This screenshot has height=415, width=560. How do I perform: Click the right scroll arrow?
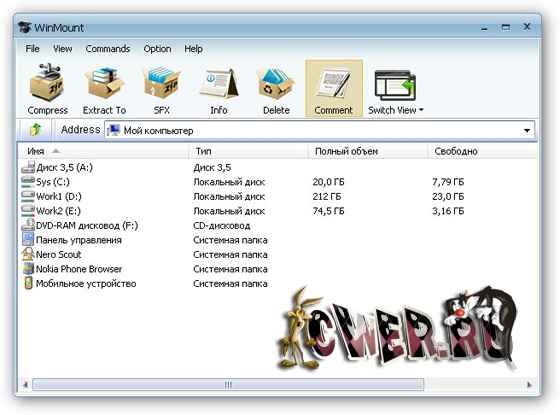point(529,385)
